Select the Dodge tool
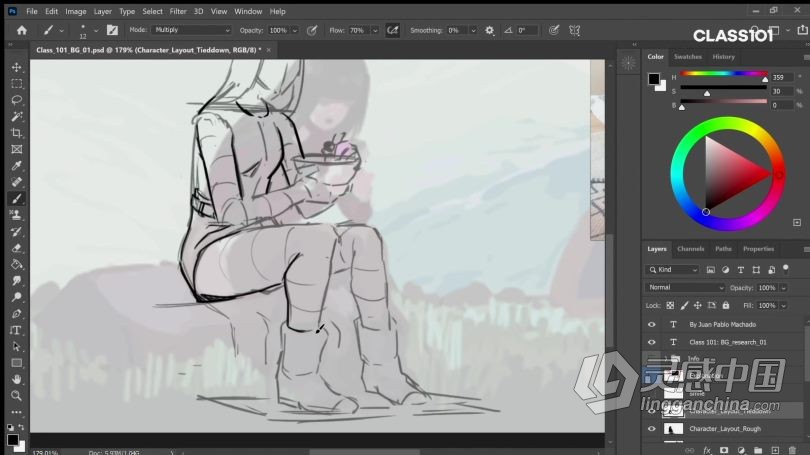Screen dimensions: 810x455 [x=17, y=297]
